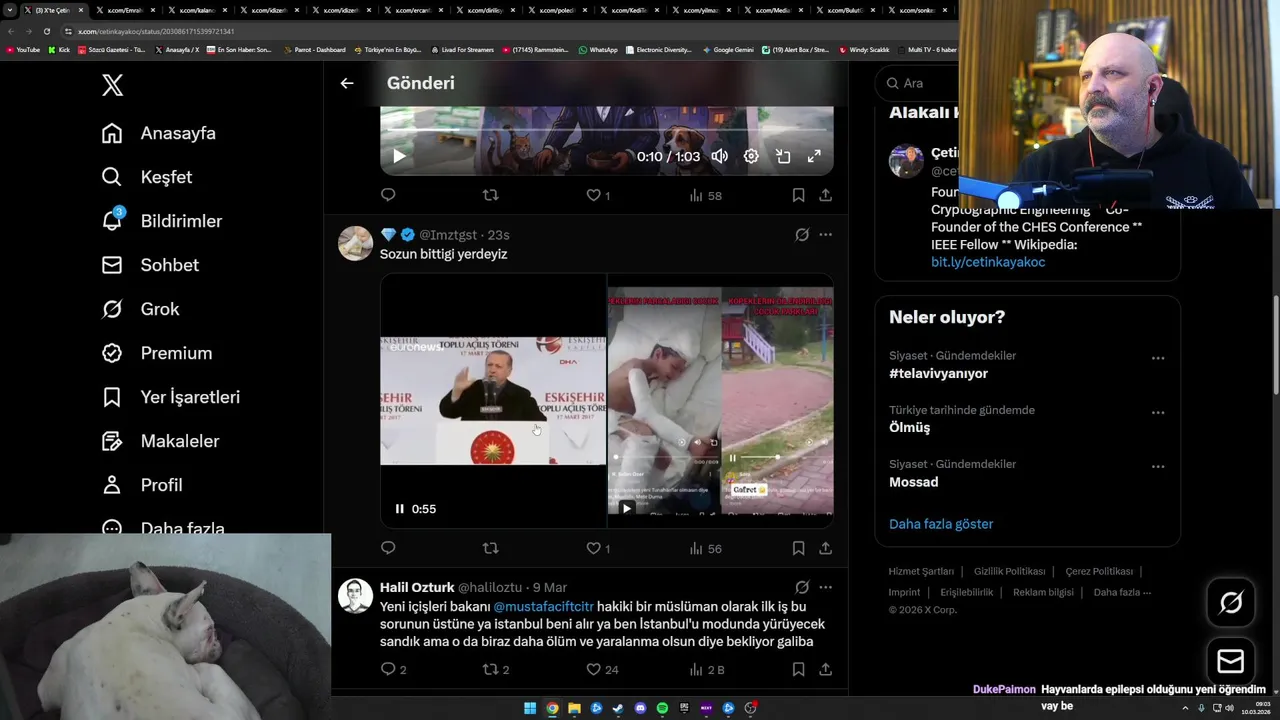Expand Daha fazla footer menu
Image resolution: width=1280 pixels, height=720 pixels.
click(1122, 592)
